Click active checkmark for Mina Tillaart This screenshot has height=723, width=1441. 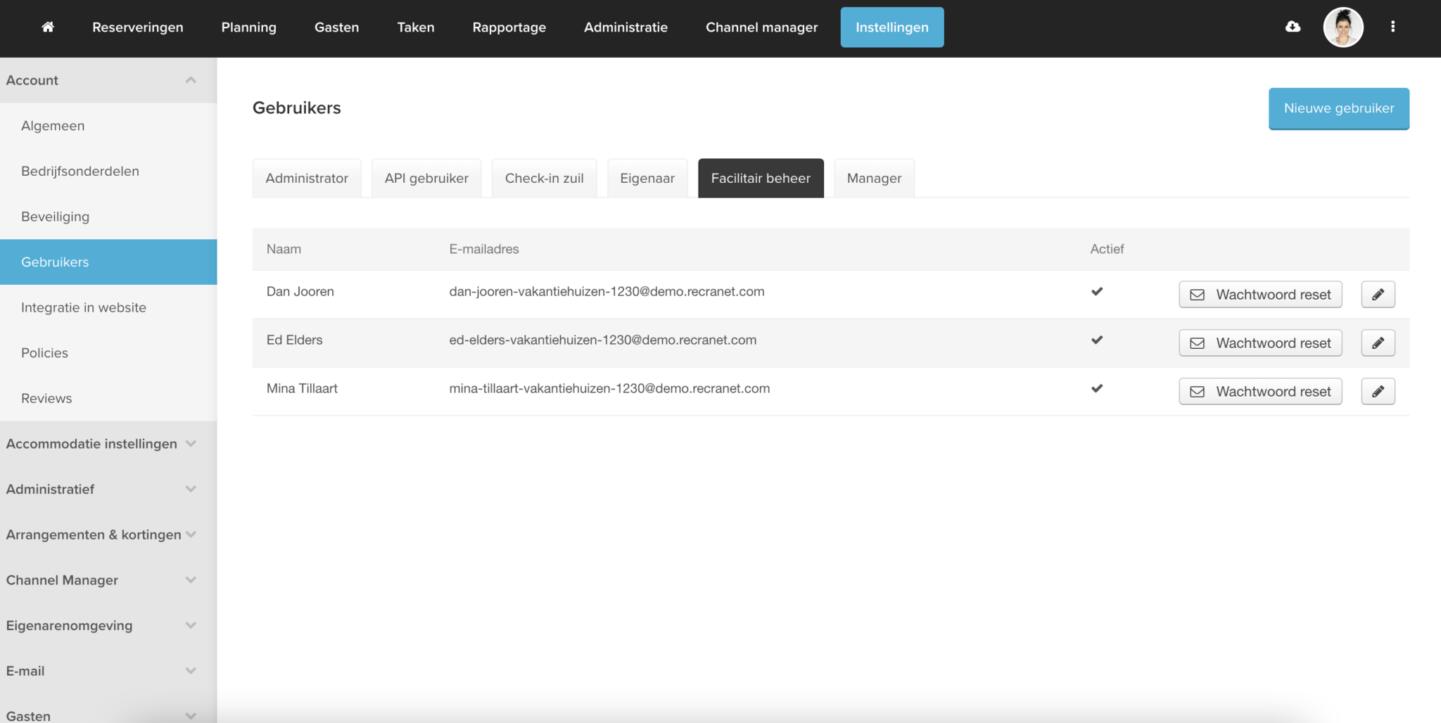click(x=1097, y=388)
